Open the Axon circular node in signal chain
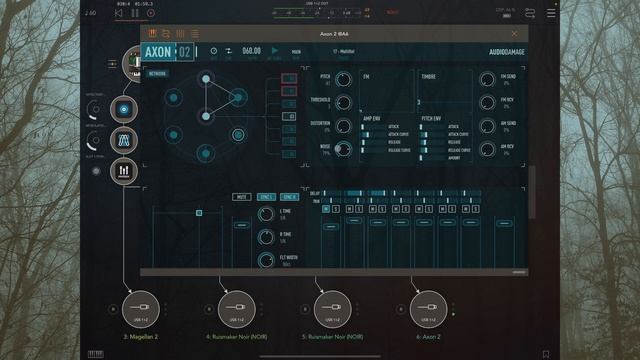 [x=124, y=109]
